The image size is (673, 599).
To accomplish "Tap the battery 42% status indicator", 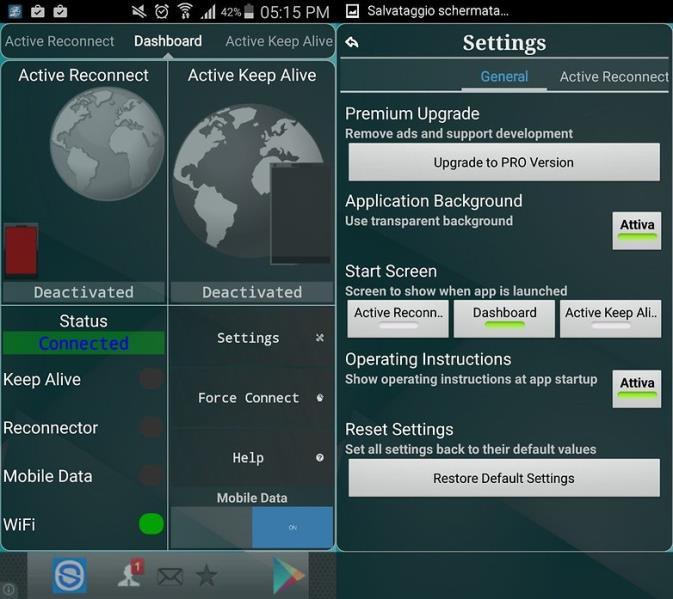I will point(237,11).
